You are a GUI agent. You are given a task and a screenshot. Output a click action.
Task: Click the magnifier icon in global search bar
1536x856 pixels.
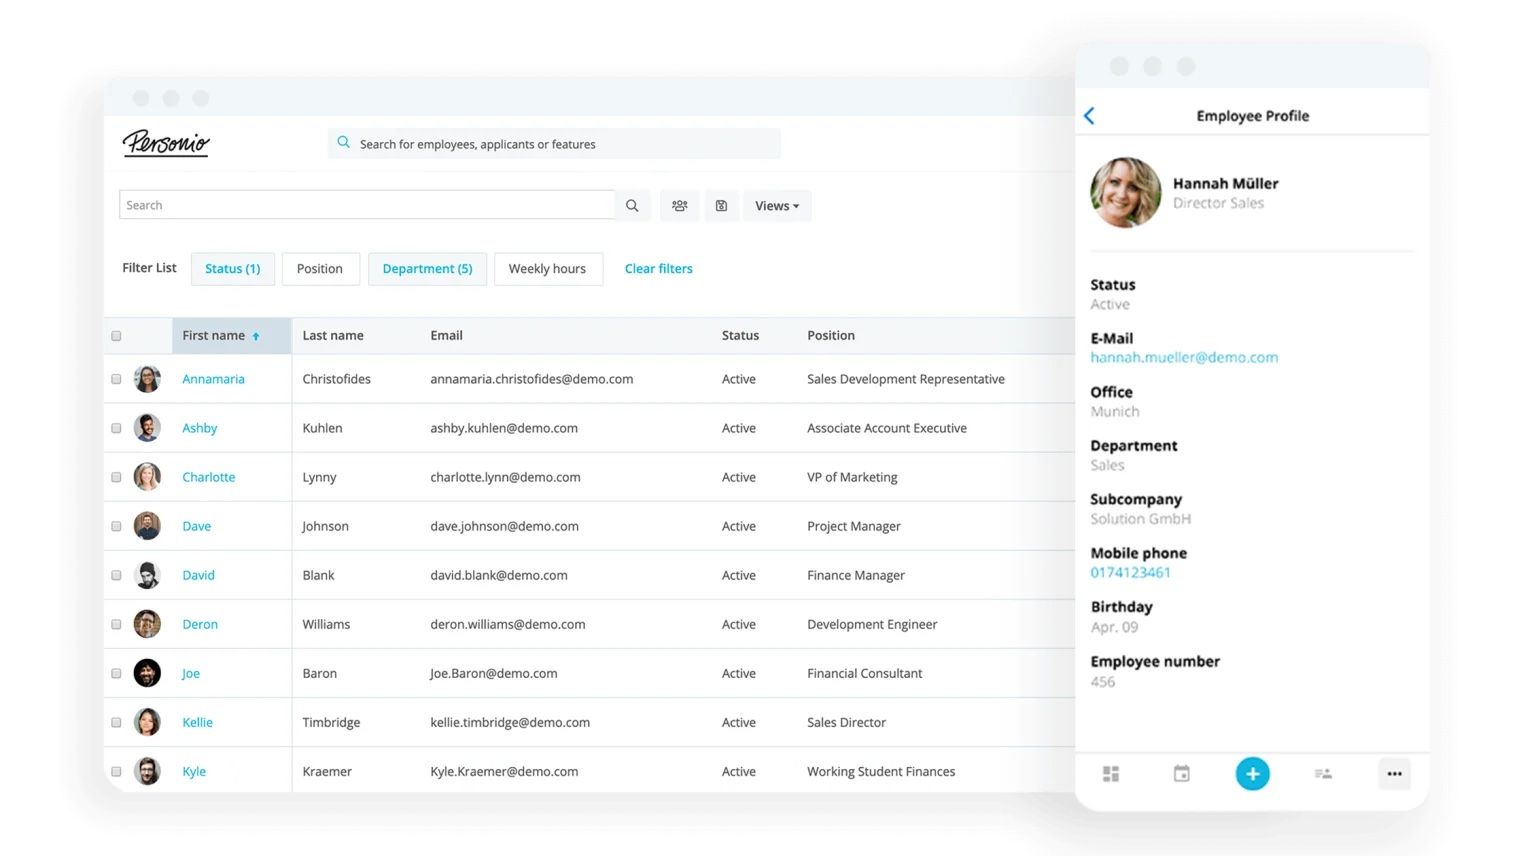343,143
